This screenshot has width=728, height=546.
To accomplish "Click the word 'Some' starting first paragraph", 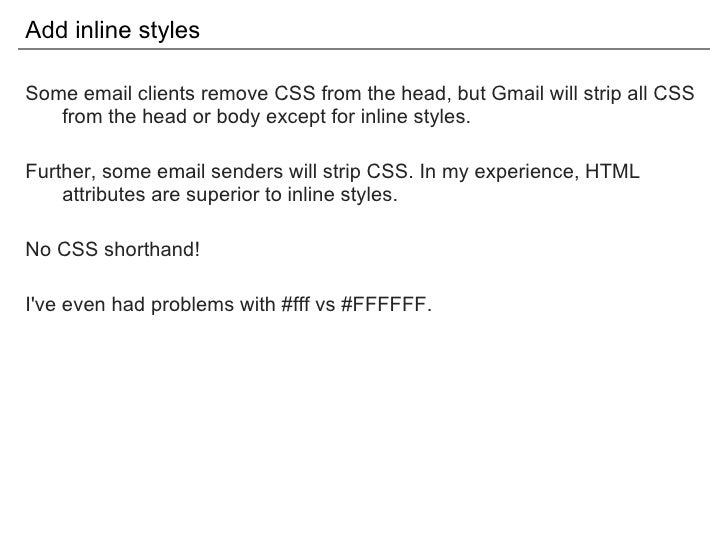I will 52,93.
